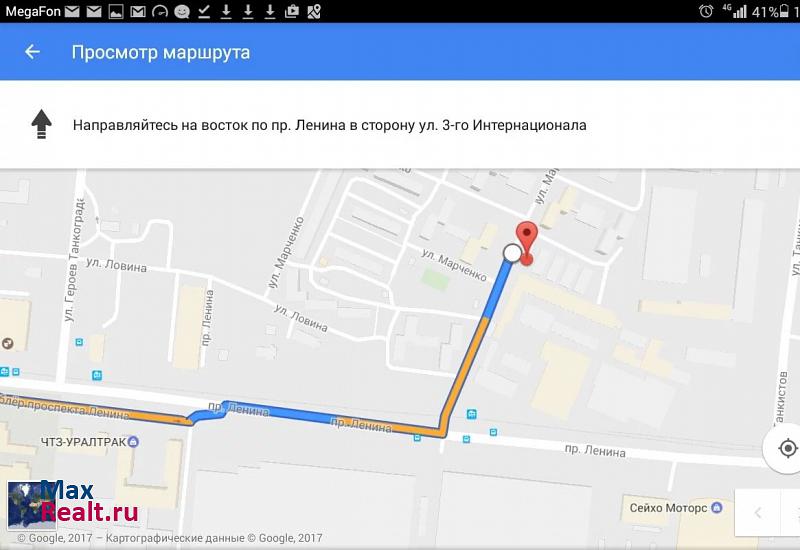Image resolution: width=800 pixels, height=550 pixels.
Task: Open the alarm icon in status bar
Action: pos(706,11)
